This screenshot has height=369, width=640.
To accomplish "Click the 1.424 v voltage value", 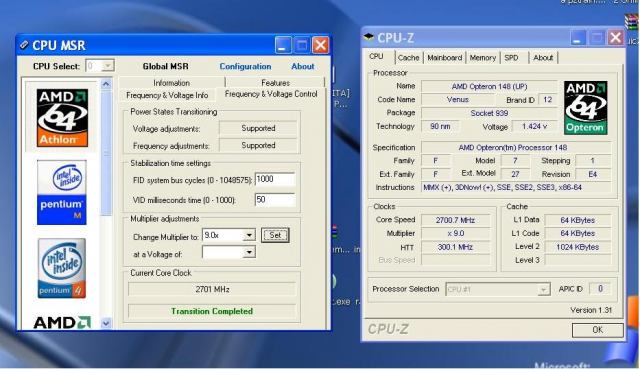I will [x=534, y=127].
